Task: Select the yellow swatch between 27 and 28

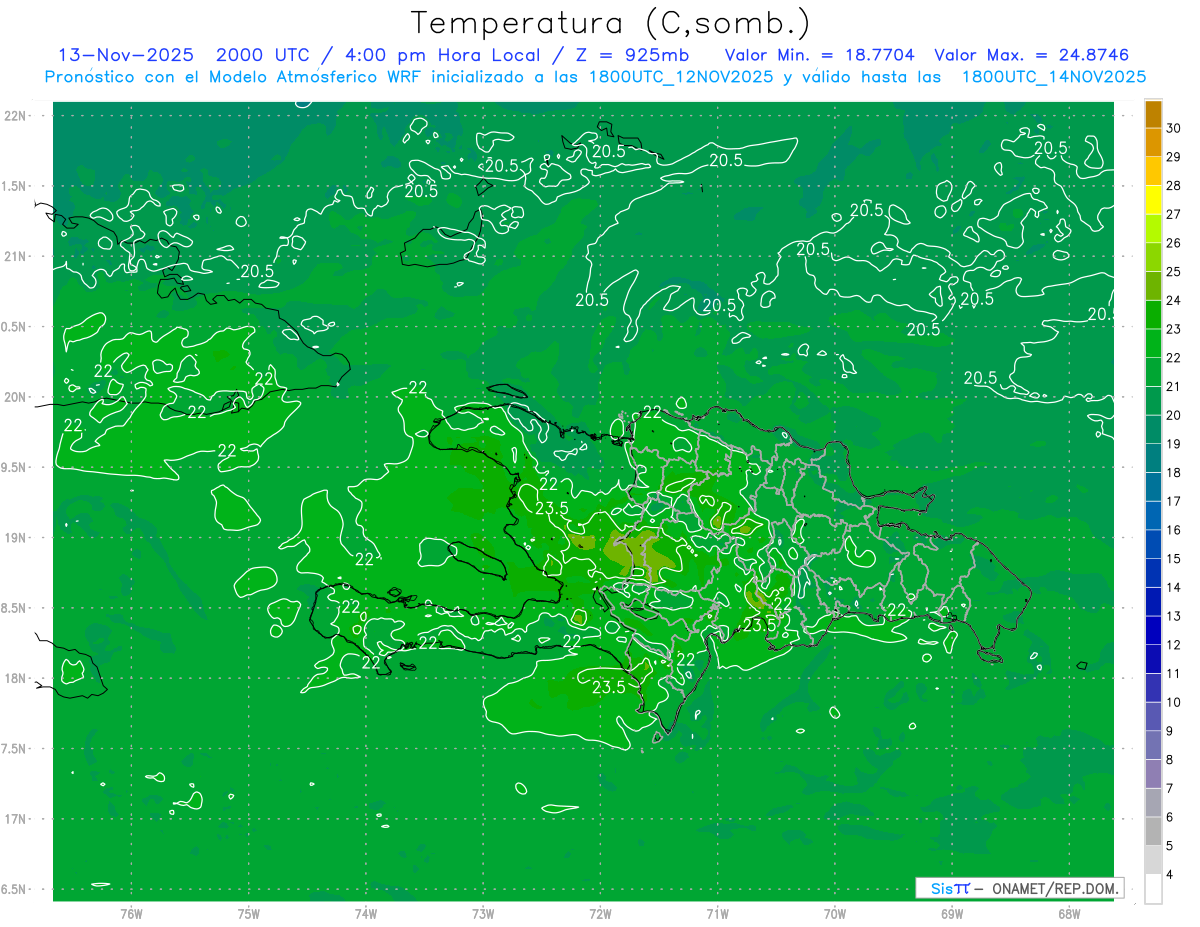Action: [x=1153, y=200]
